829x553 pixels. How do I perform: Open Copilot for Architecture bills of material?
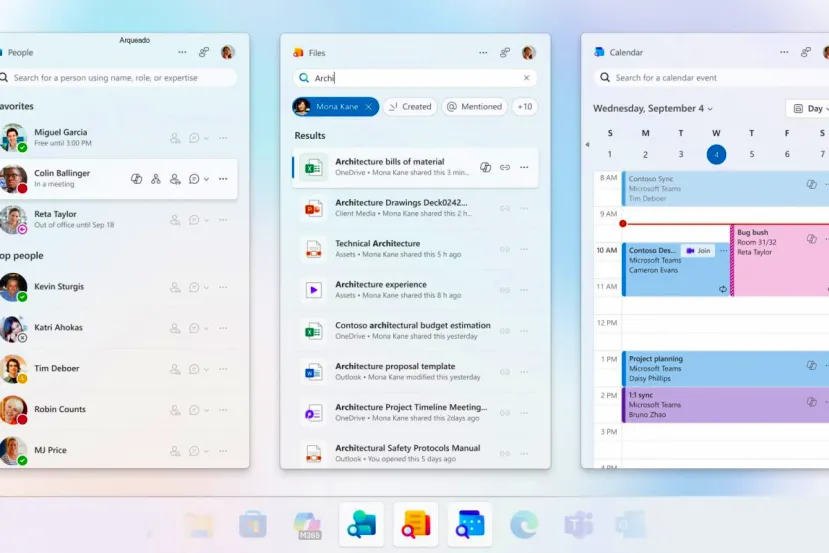[485, 167]
